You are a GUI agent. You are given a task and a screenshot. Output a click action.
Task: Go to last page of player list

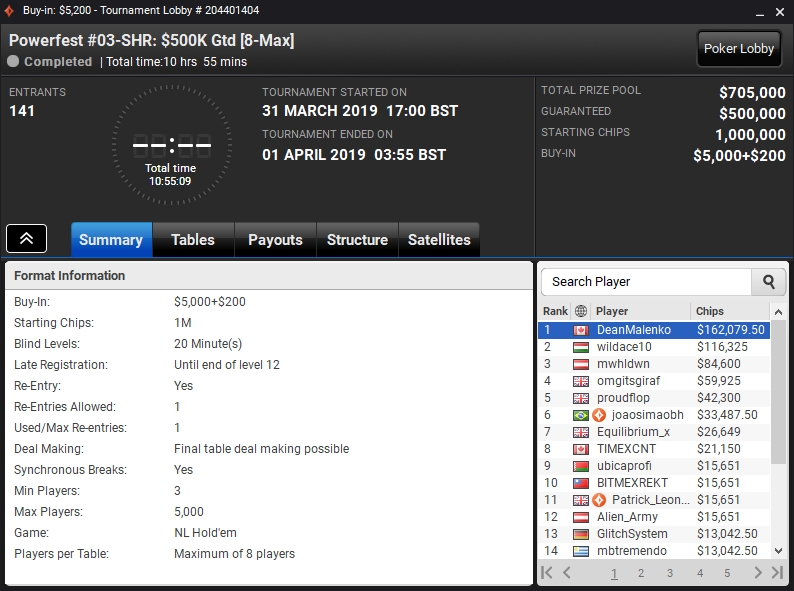(777, 572)
